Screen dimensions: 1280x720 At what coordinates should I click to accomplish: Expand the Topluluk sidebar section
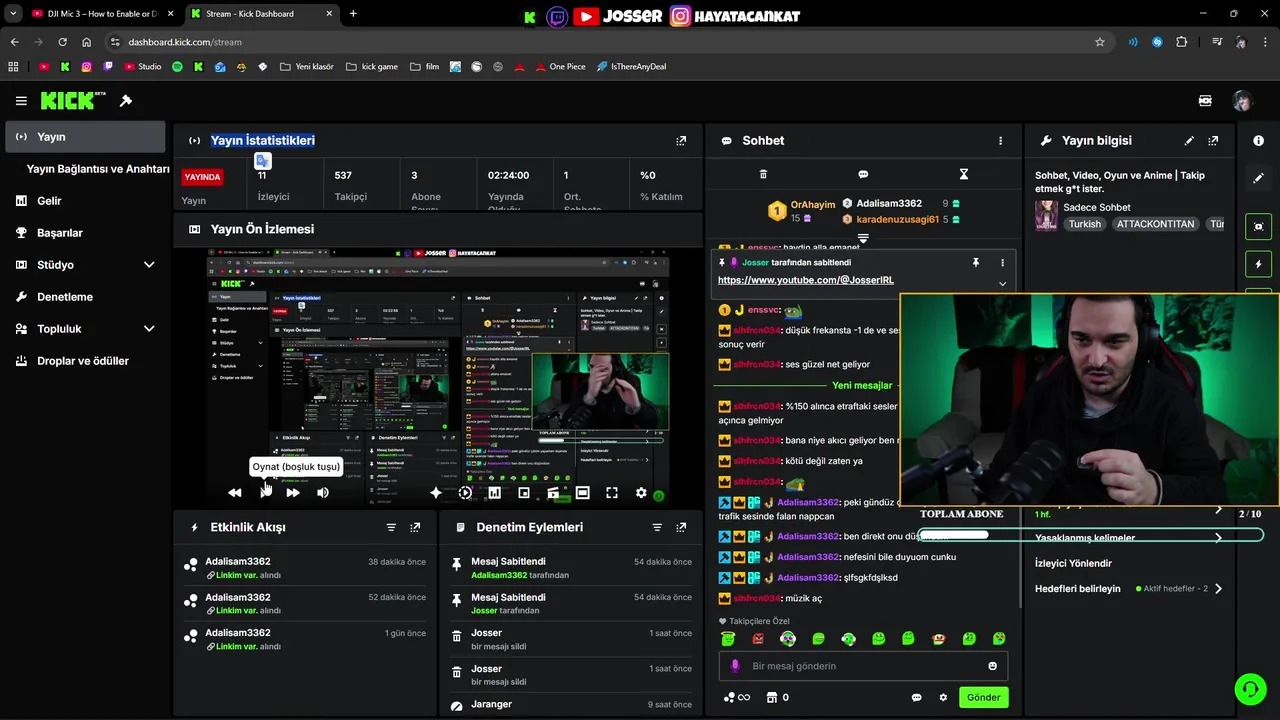(x=149, y=329)
